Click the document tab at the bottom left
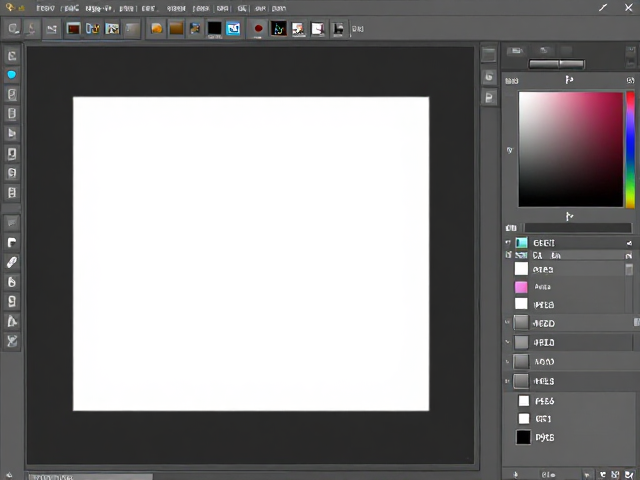The width and height of the screenshot is (640, 480). (x=89, y=477)
